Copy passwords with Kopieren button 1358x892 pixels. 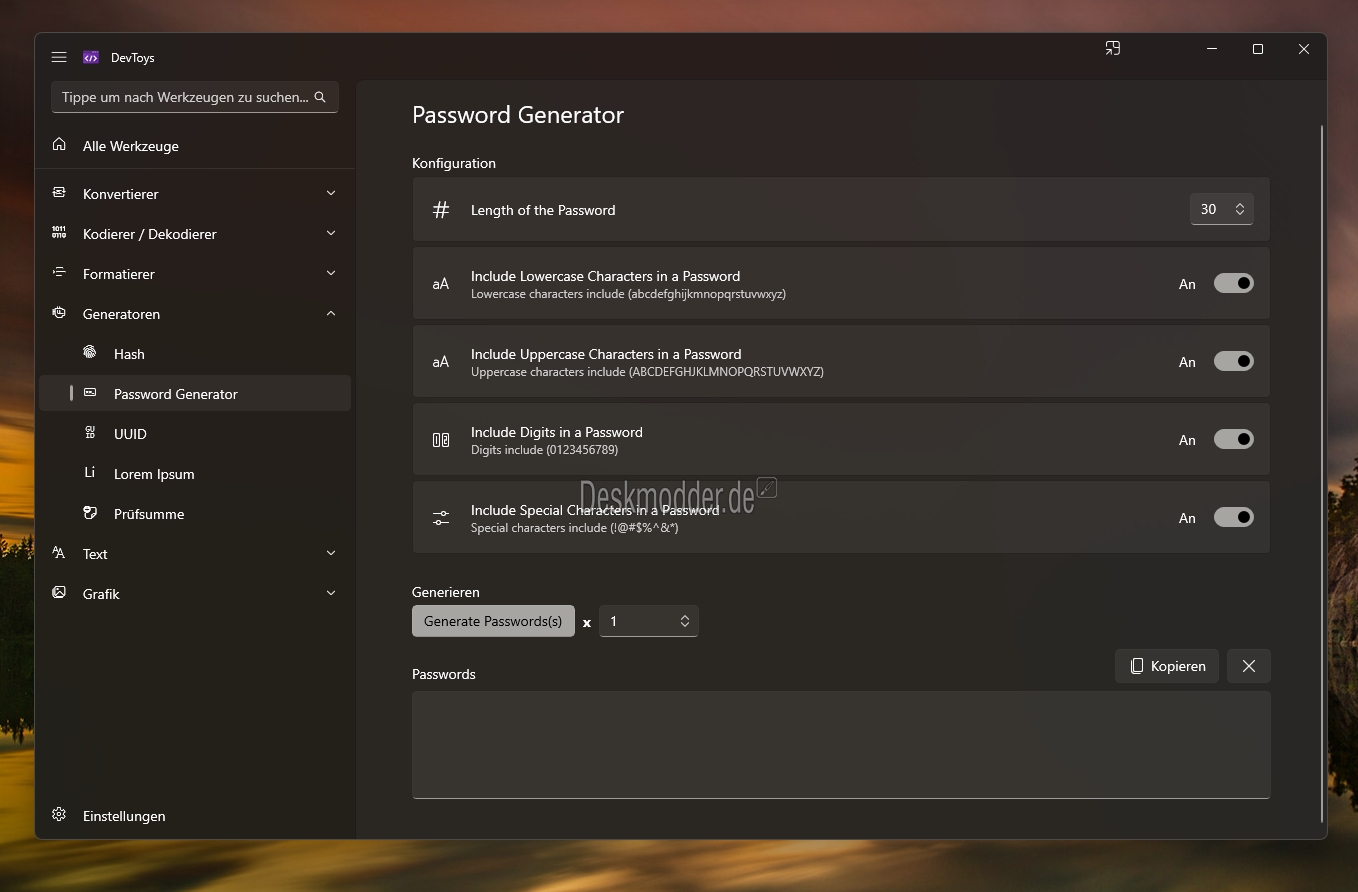click(x=1167, y=666)
